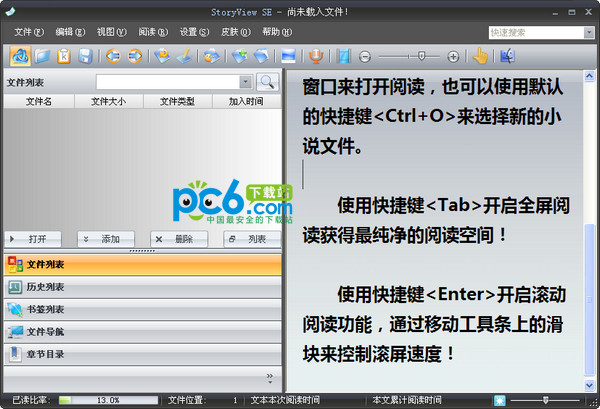The image size is (600, 409).
Task: Click the Mac Finder face toolbar icon
Action: coord(507,56)
